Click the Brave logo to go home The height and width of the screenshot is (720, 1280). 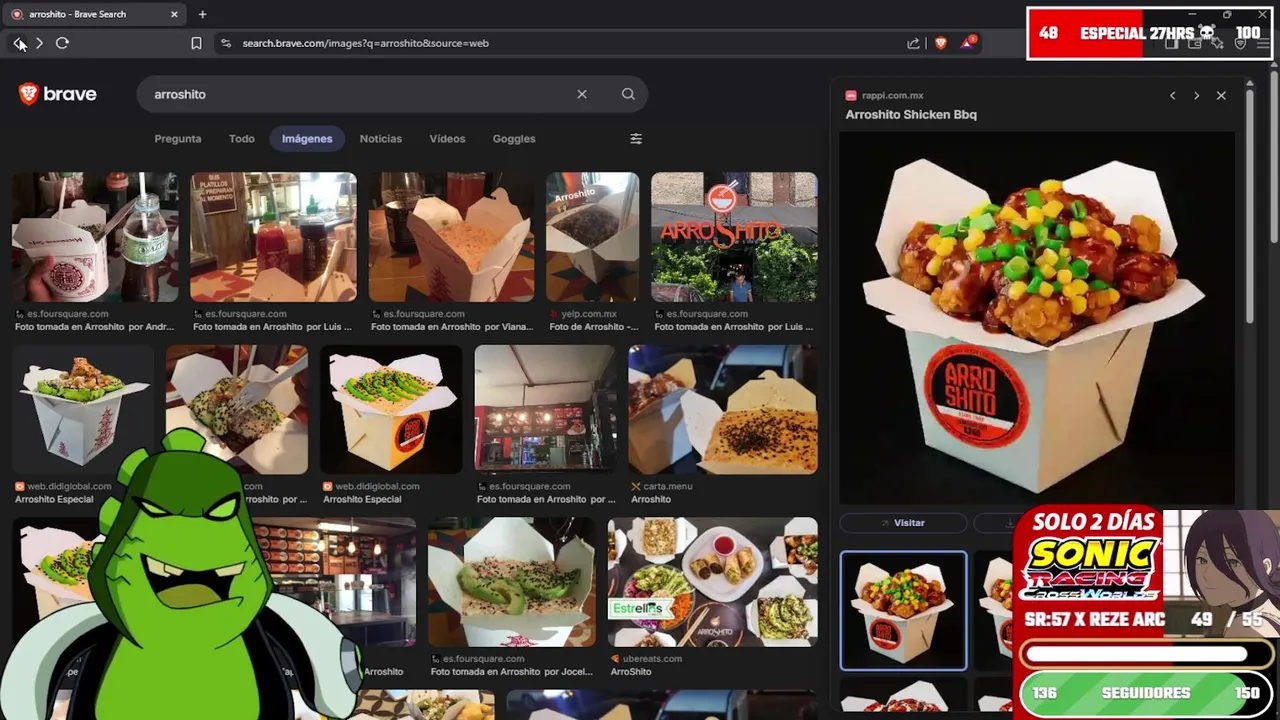(57, 94)
